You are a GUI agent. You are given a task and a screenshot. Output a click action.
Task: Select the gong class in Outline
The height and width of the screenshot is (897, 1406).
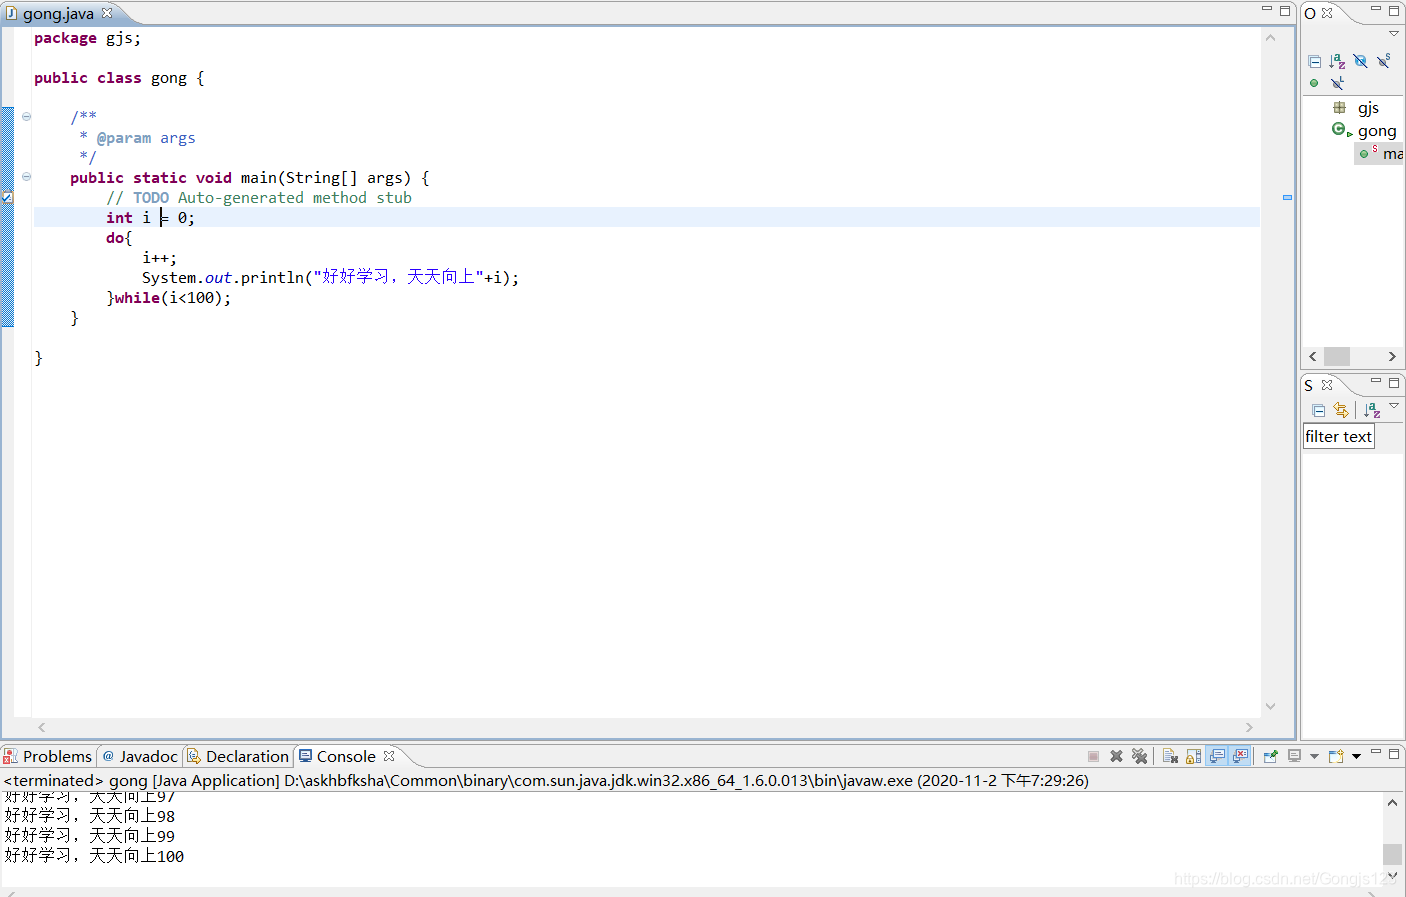point(1364,131)
